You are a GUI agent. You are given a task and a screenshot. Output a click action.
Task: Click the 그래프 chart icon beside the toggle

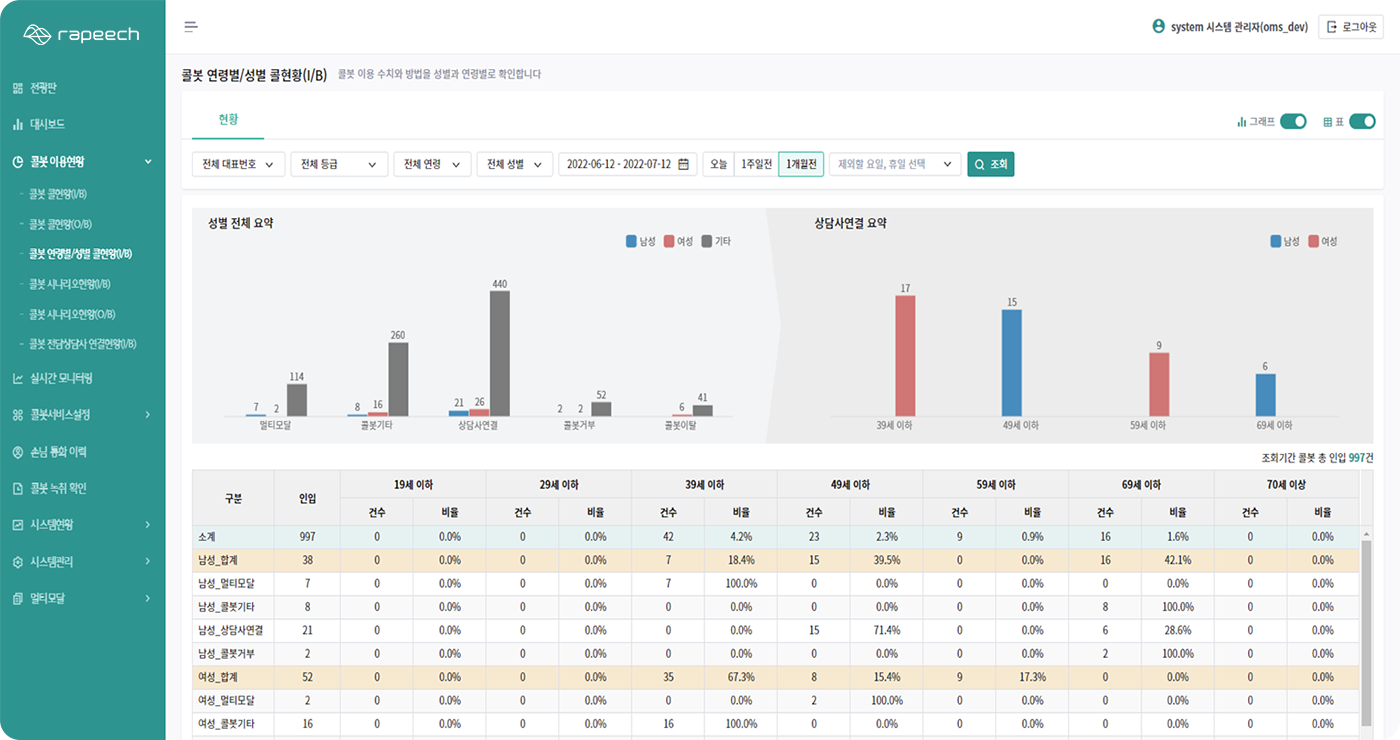point(1242,121)
